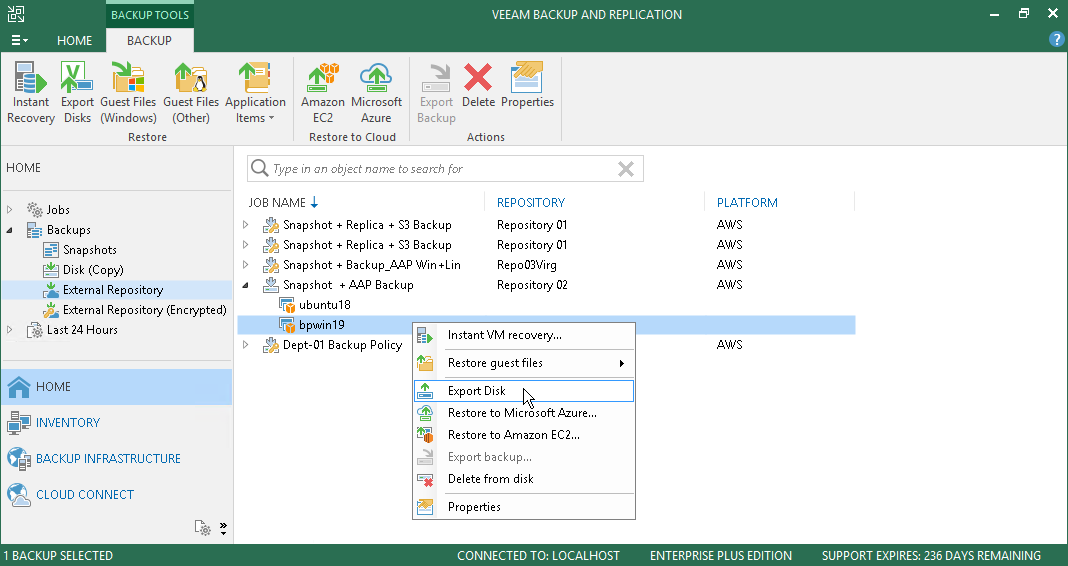1068x566 pixels.
Task: Expand Snapshot + Backup_AAP Win+Lin row
Action: (246, 265)
